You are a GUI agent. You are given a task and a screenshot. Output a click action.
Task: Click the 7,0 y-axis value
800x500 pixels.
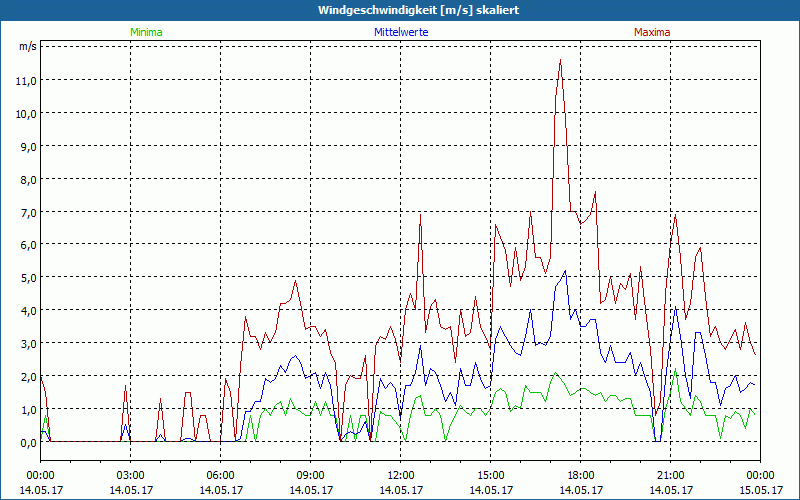[x=29, y=212]
